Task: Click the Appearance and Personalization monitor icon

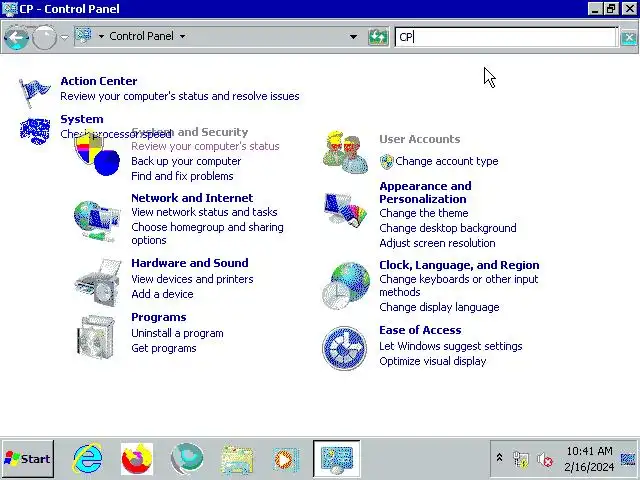Action: click(345, 210)
